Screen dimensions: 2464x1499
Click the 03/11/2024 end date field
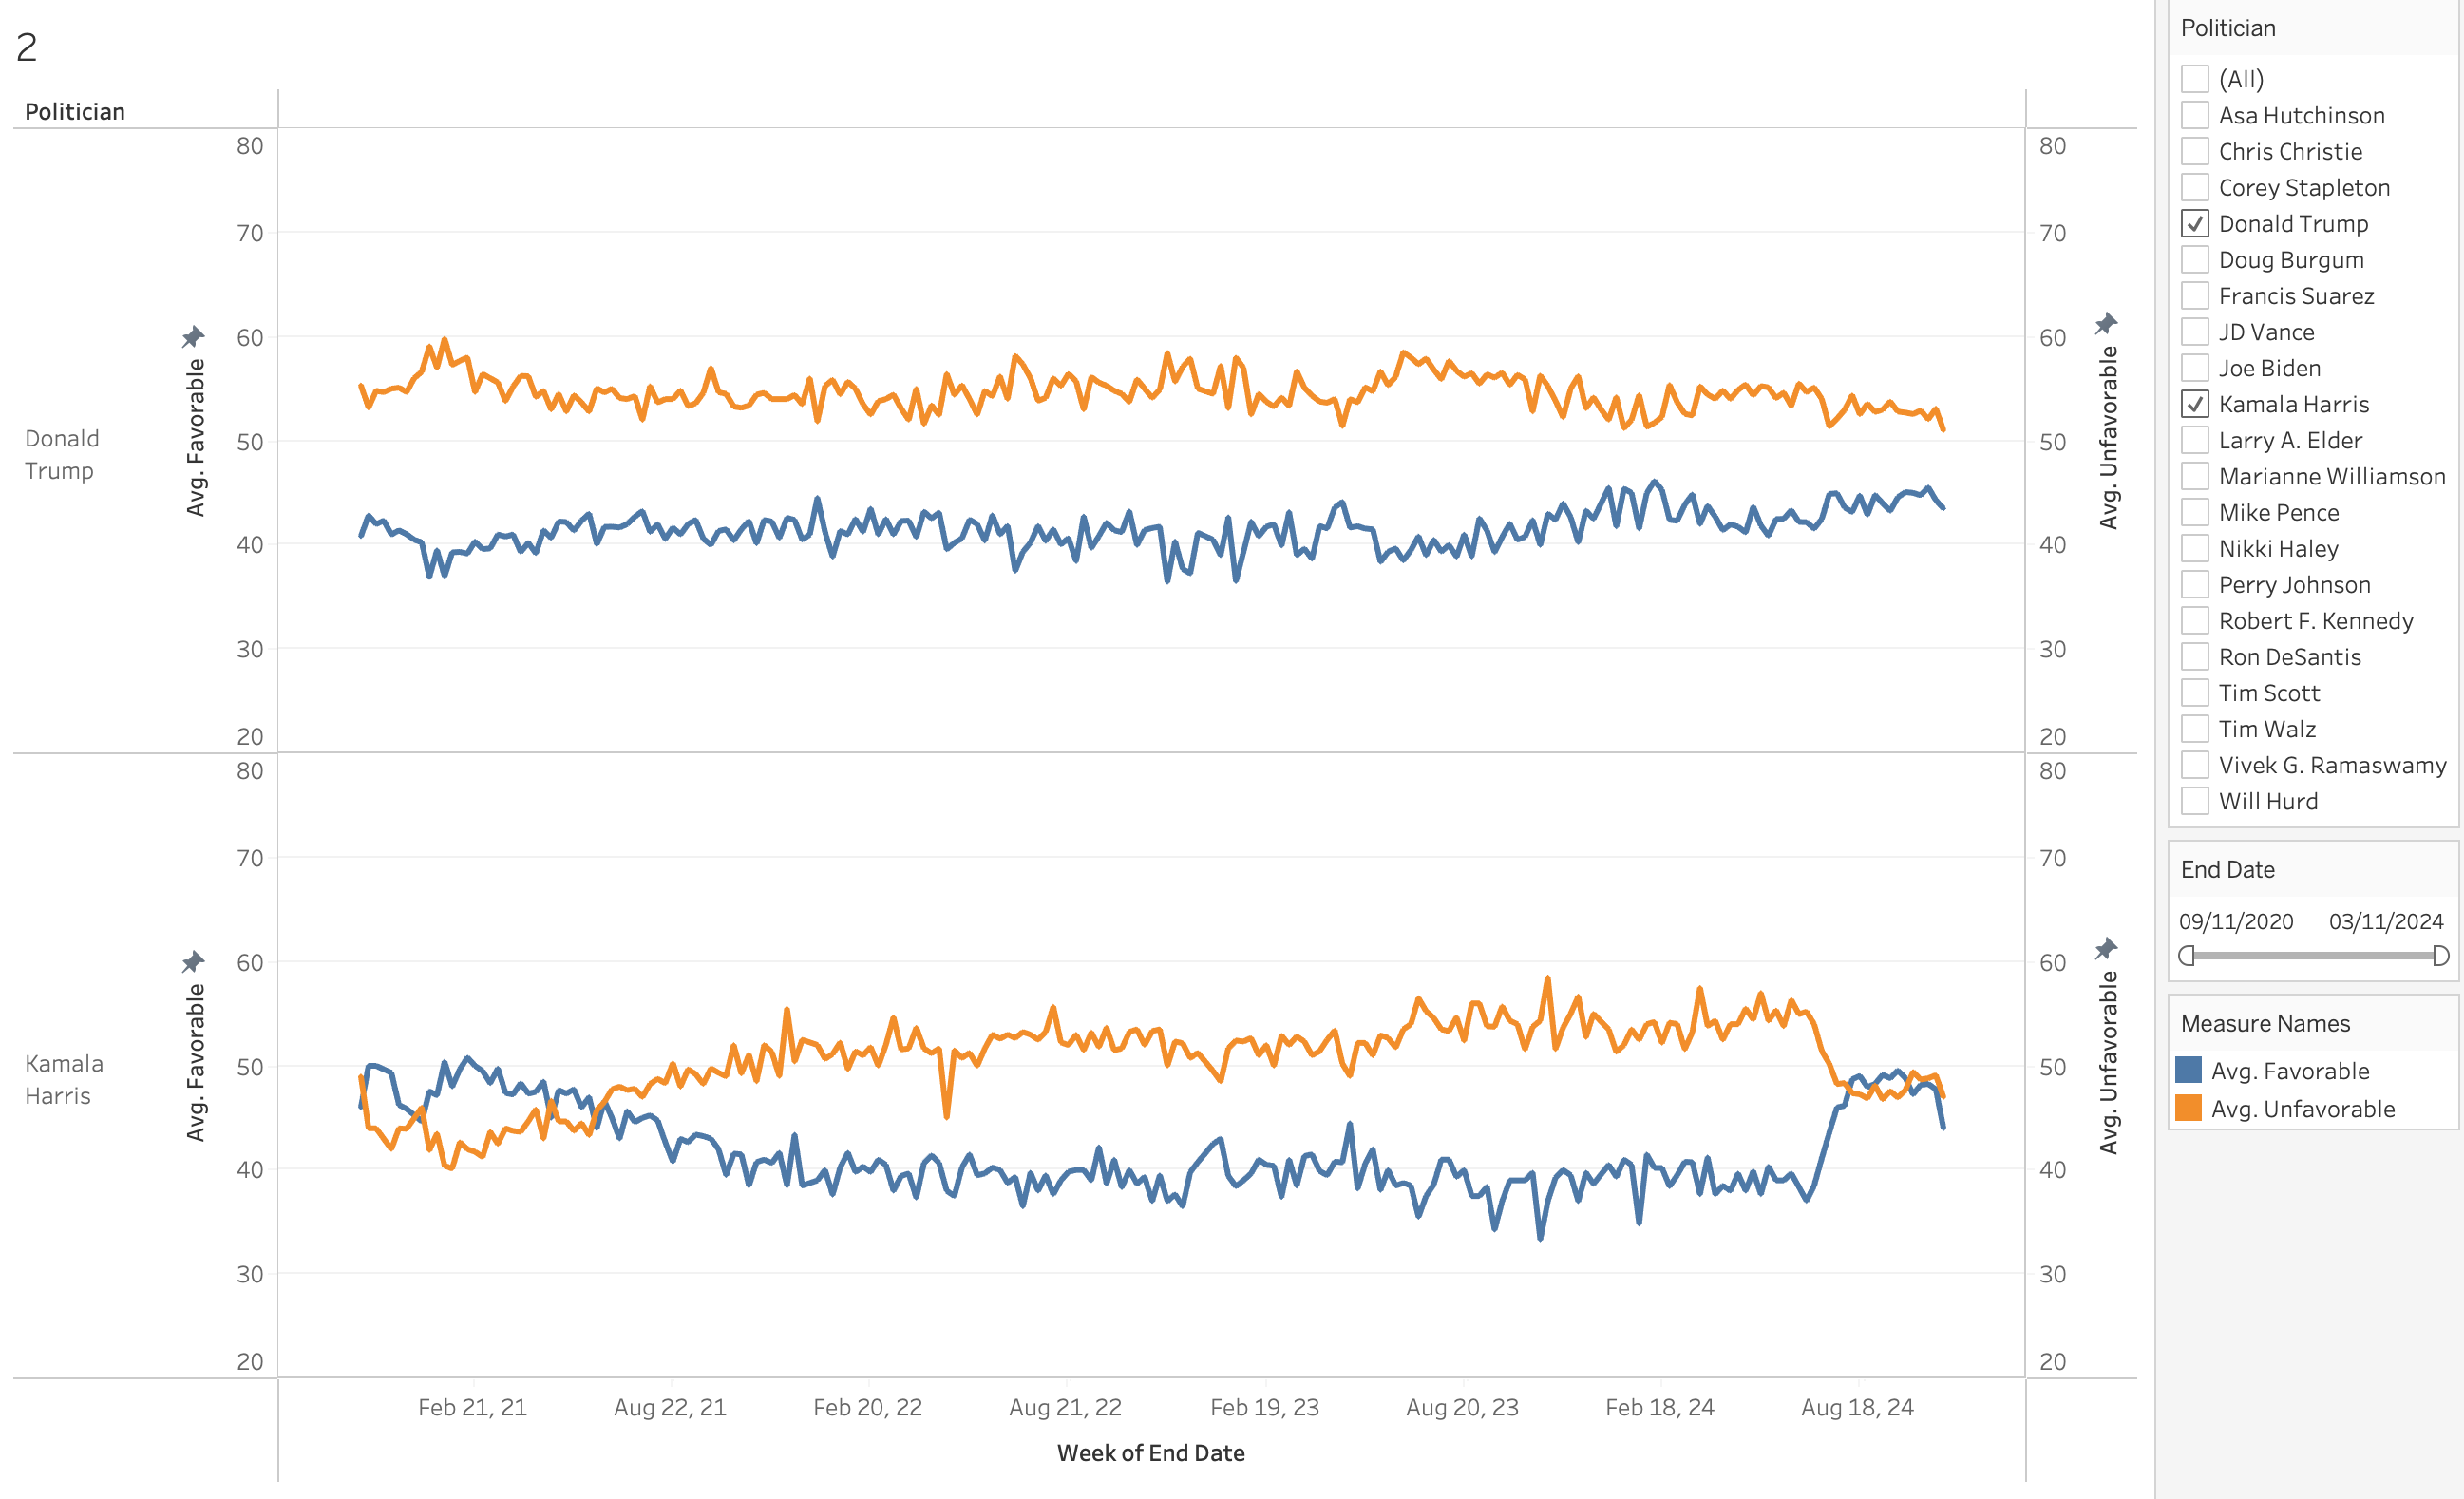2386,921
